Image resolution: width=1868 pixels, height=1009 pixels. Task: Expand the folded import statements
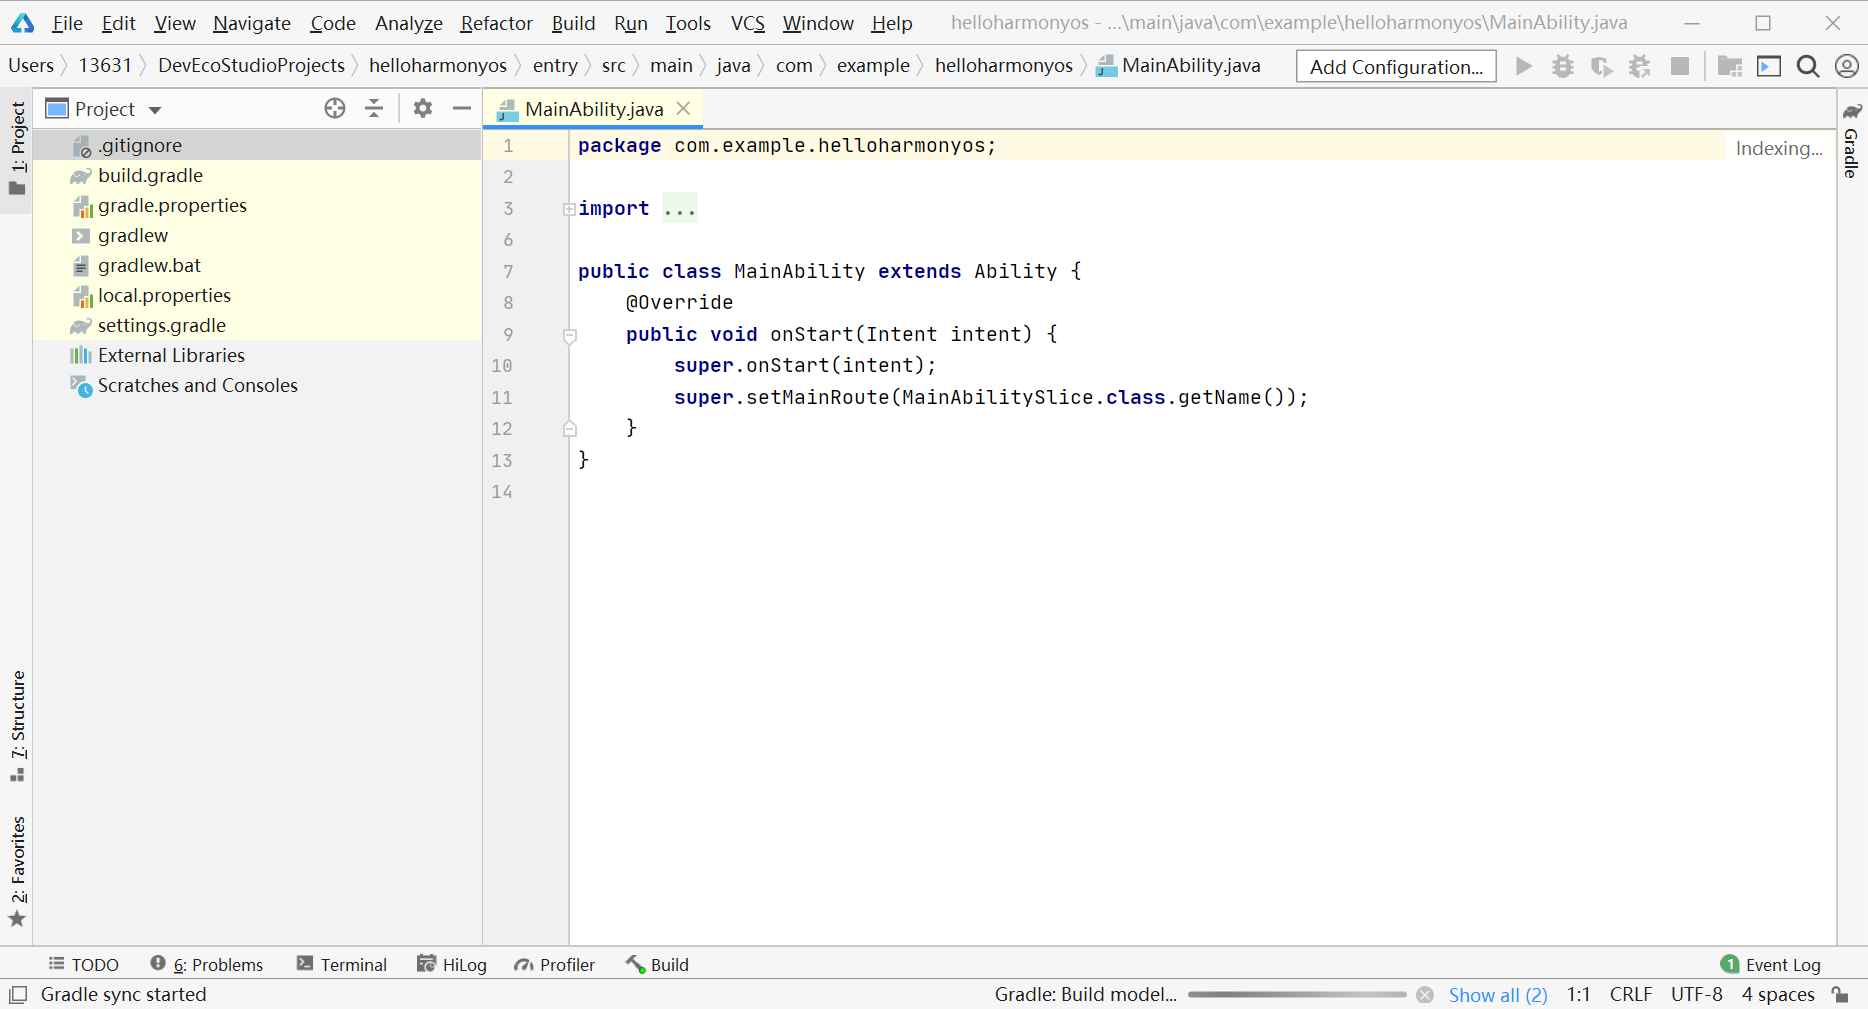[x=569, y=209]
